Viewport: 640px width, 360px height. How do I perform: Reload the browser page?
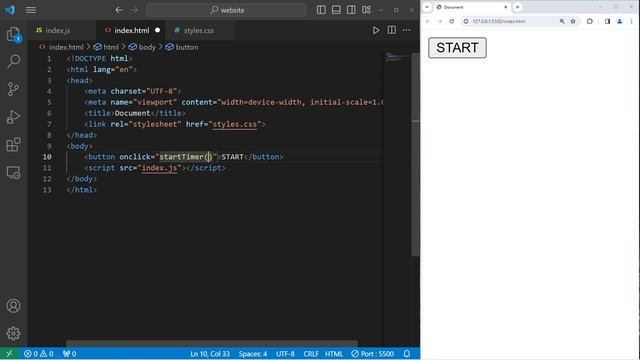451,21
